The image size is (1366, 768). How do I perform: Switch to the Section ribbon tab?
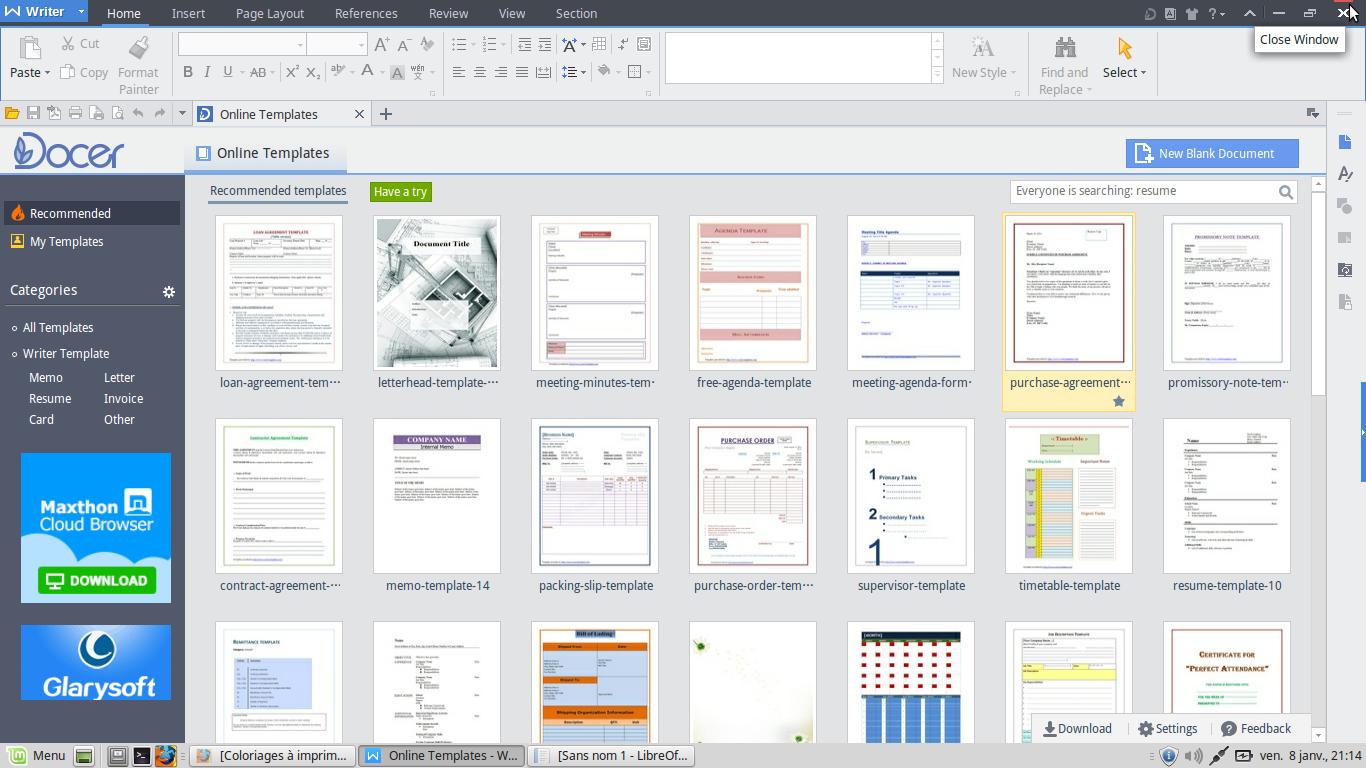[576, 13]
